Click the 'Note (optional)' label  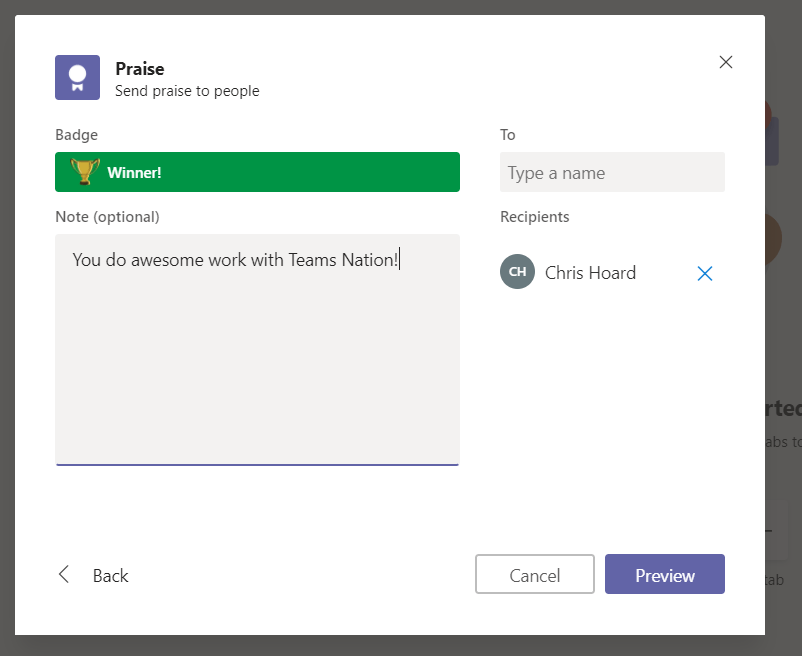107,216
